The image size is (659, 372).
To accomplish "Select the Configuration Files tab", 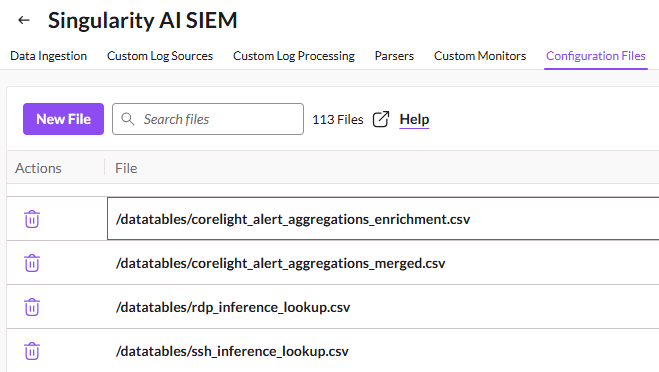I will (x=596, y=56).
